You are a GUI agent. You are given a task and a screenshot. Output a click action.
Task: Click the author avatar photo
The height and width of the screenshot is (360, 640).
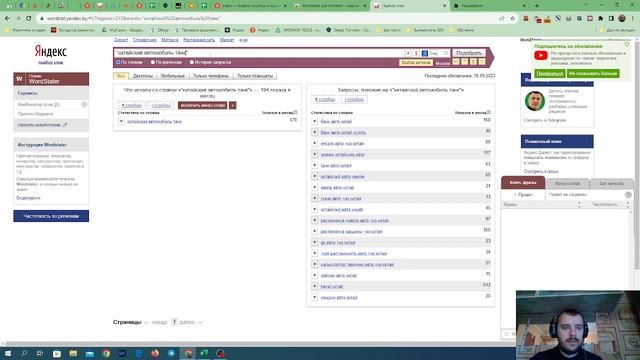click(x=535, y=101)
